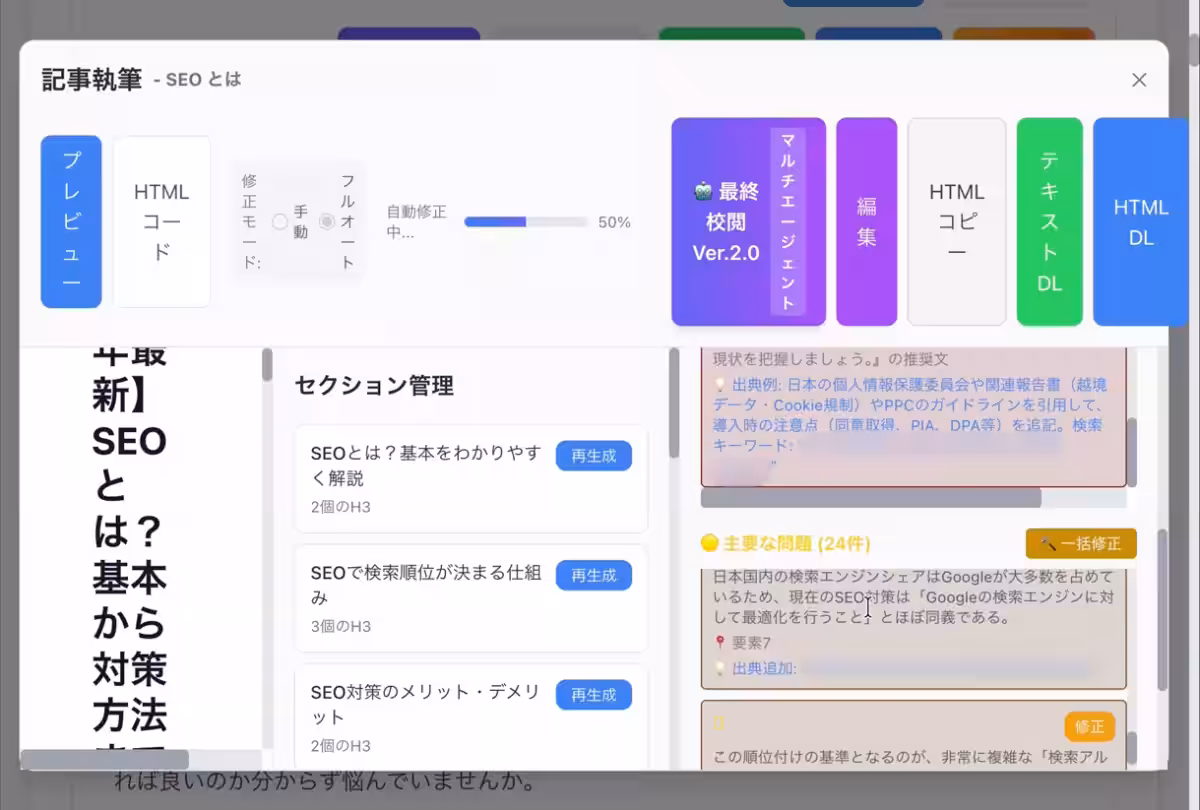The width and height of the screenshot is (1200, 810).
Task: Click the 50% progress percentage label
Action: pos(614,222)
